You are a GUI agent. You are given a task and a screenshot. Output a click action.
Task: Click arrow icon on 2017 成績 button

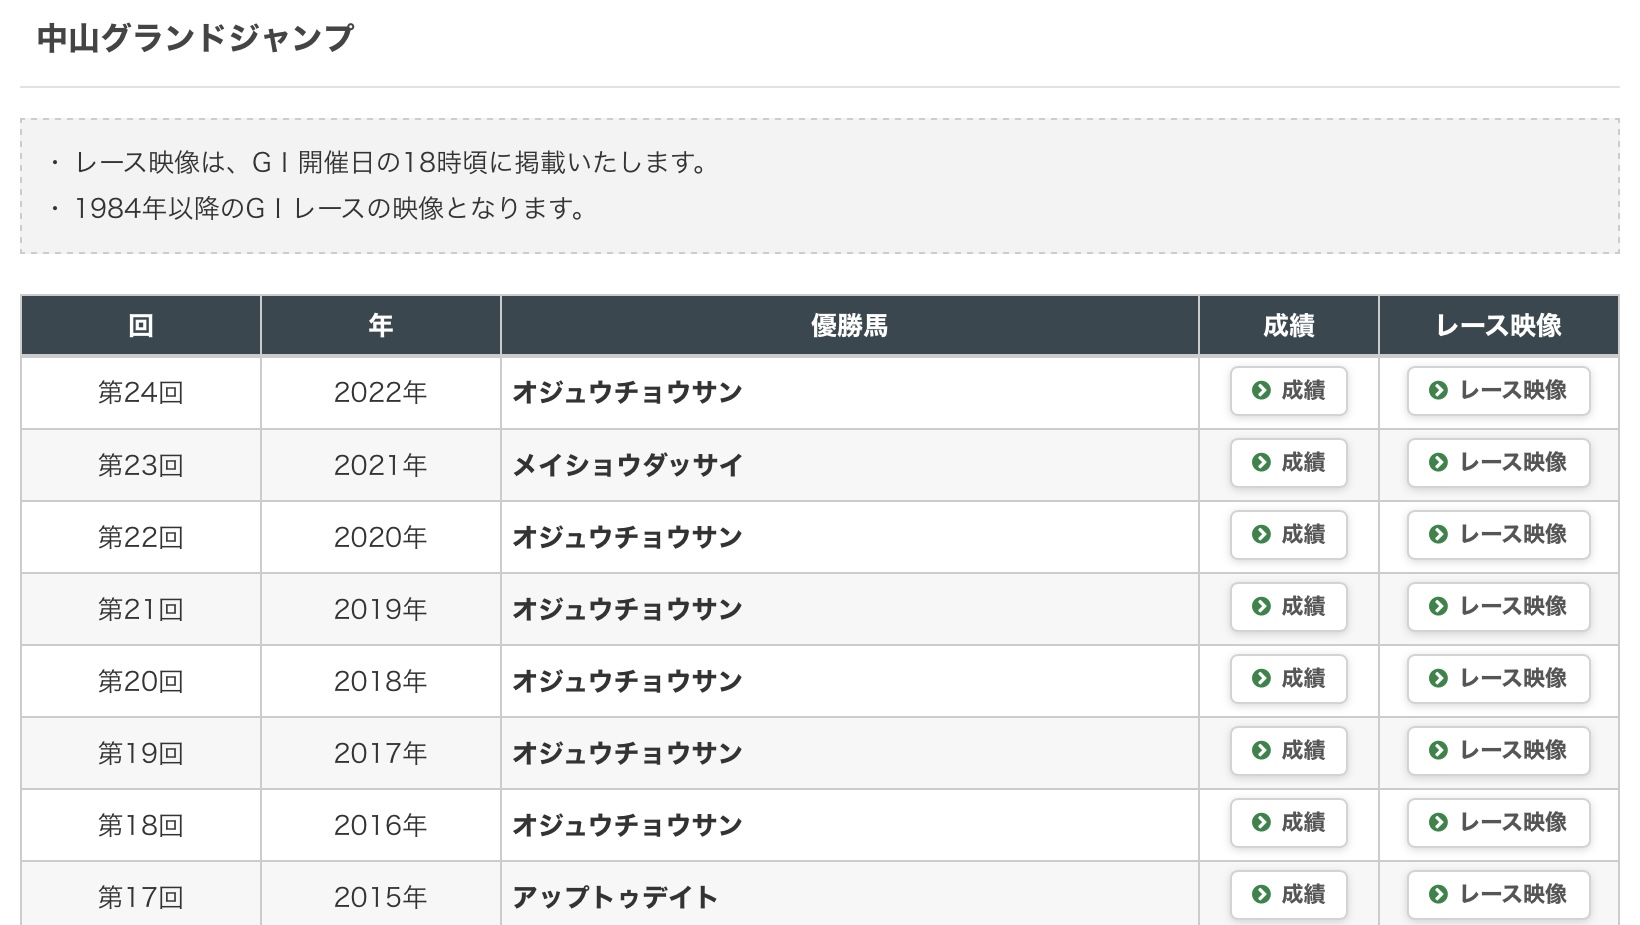(1261, 751)
